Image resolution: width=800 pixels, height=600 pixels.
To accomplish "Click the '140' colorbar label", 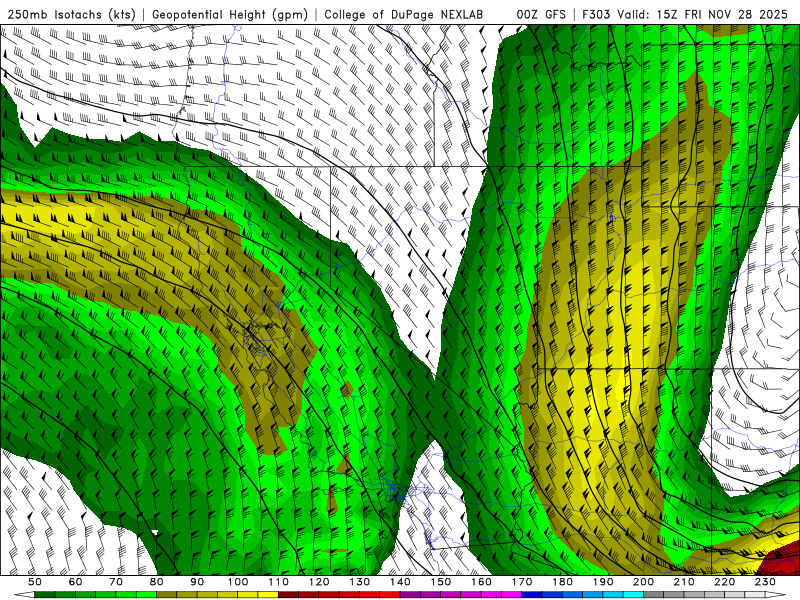I will (400, 582).
